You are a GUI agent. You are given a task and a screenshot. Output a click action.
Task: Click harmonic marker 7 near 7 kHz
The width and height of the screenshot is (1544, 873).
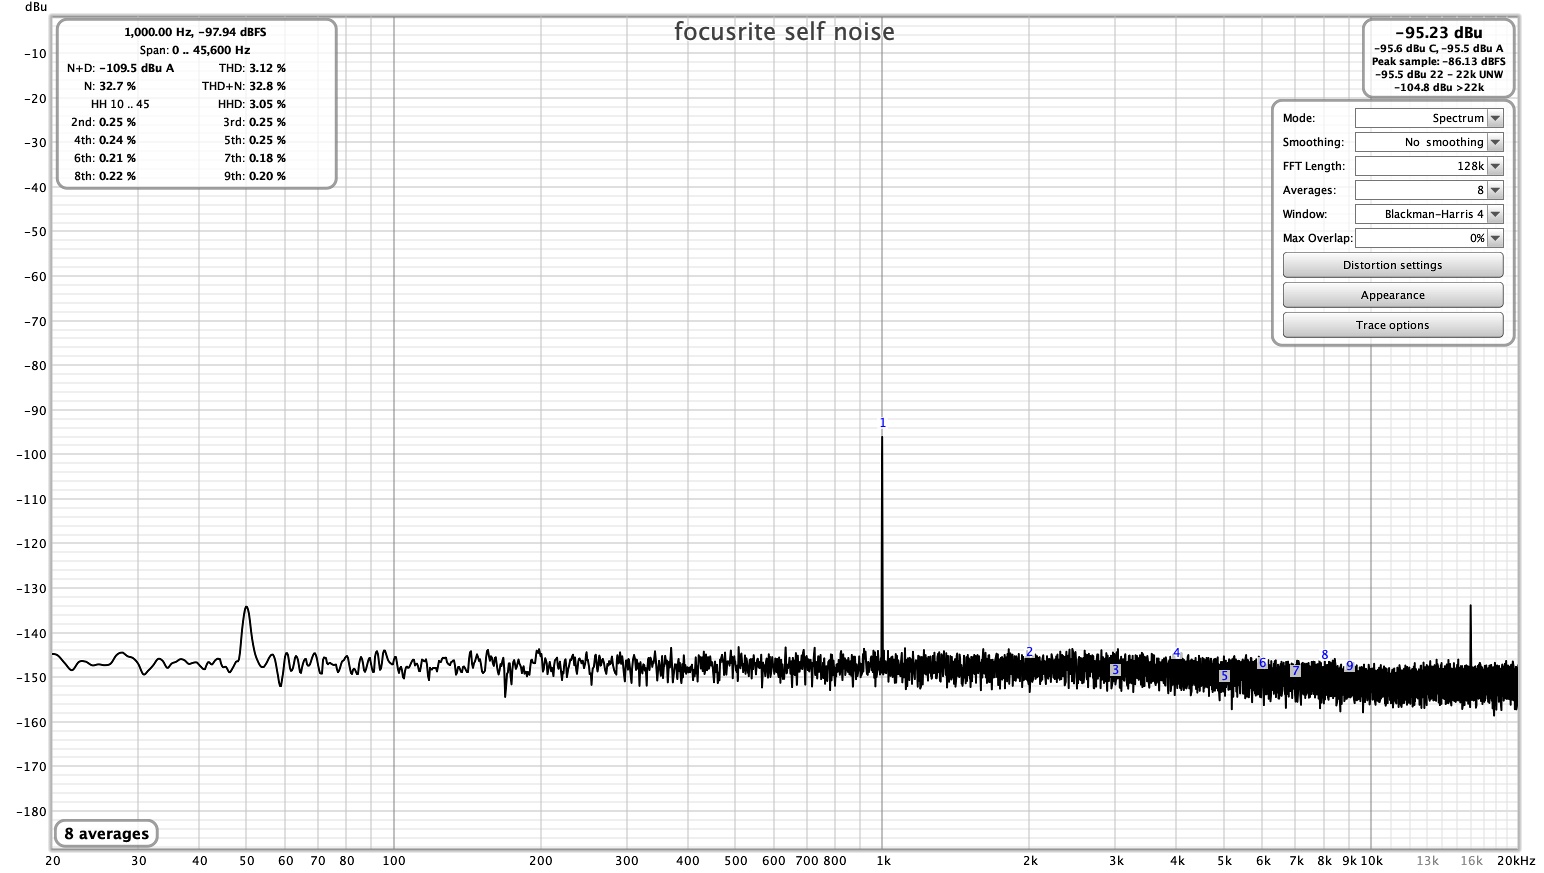pyautogui.click(x=1295, y=670)
